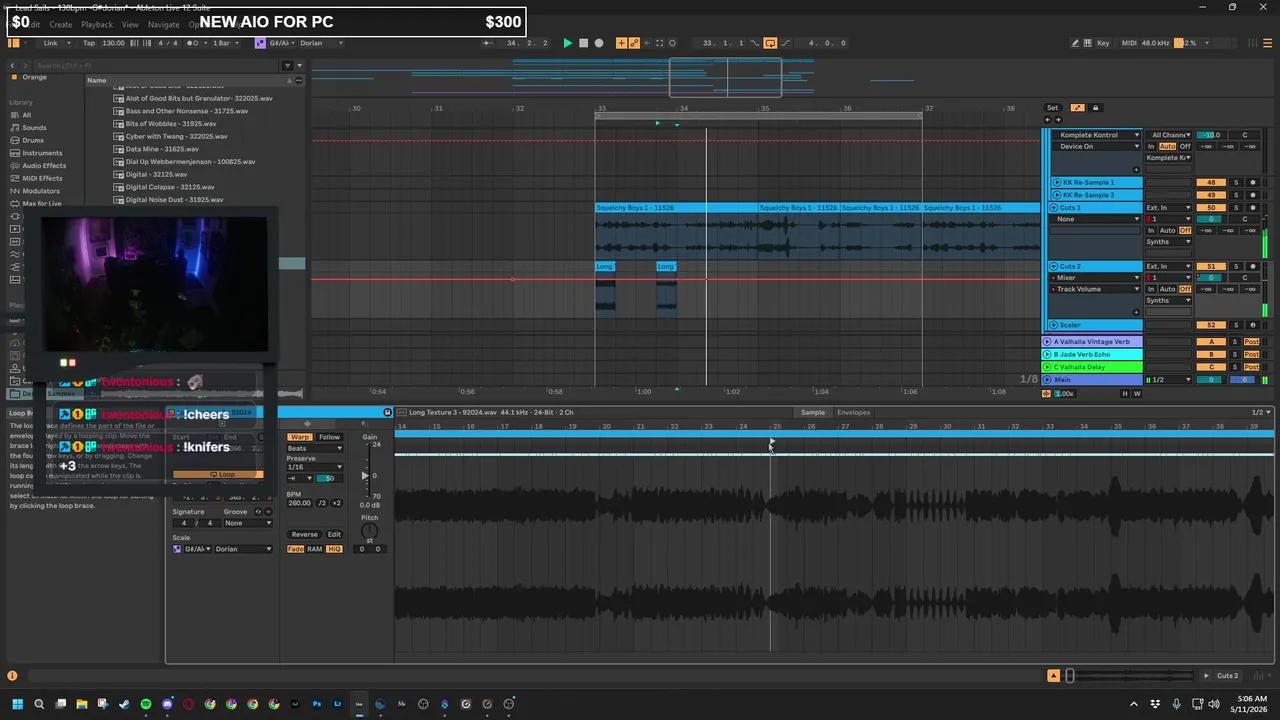The image size is (1280, 720).
Task: Open the View menu
Action: (x=130, y=24)
